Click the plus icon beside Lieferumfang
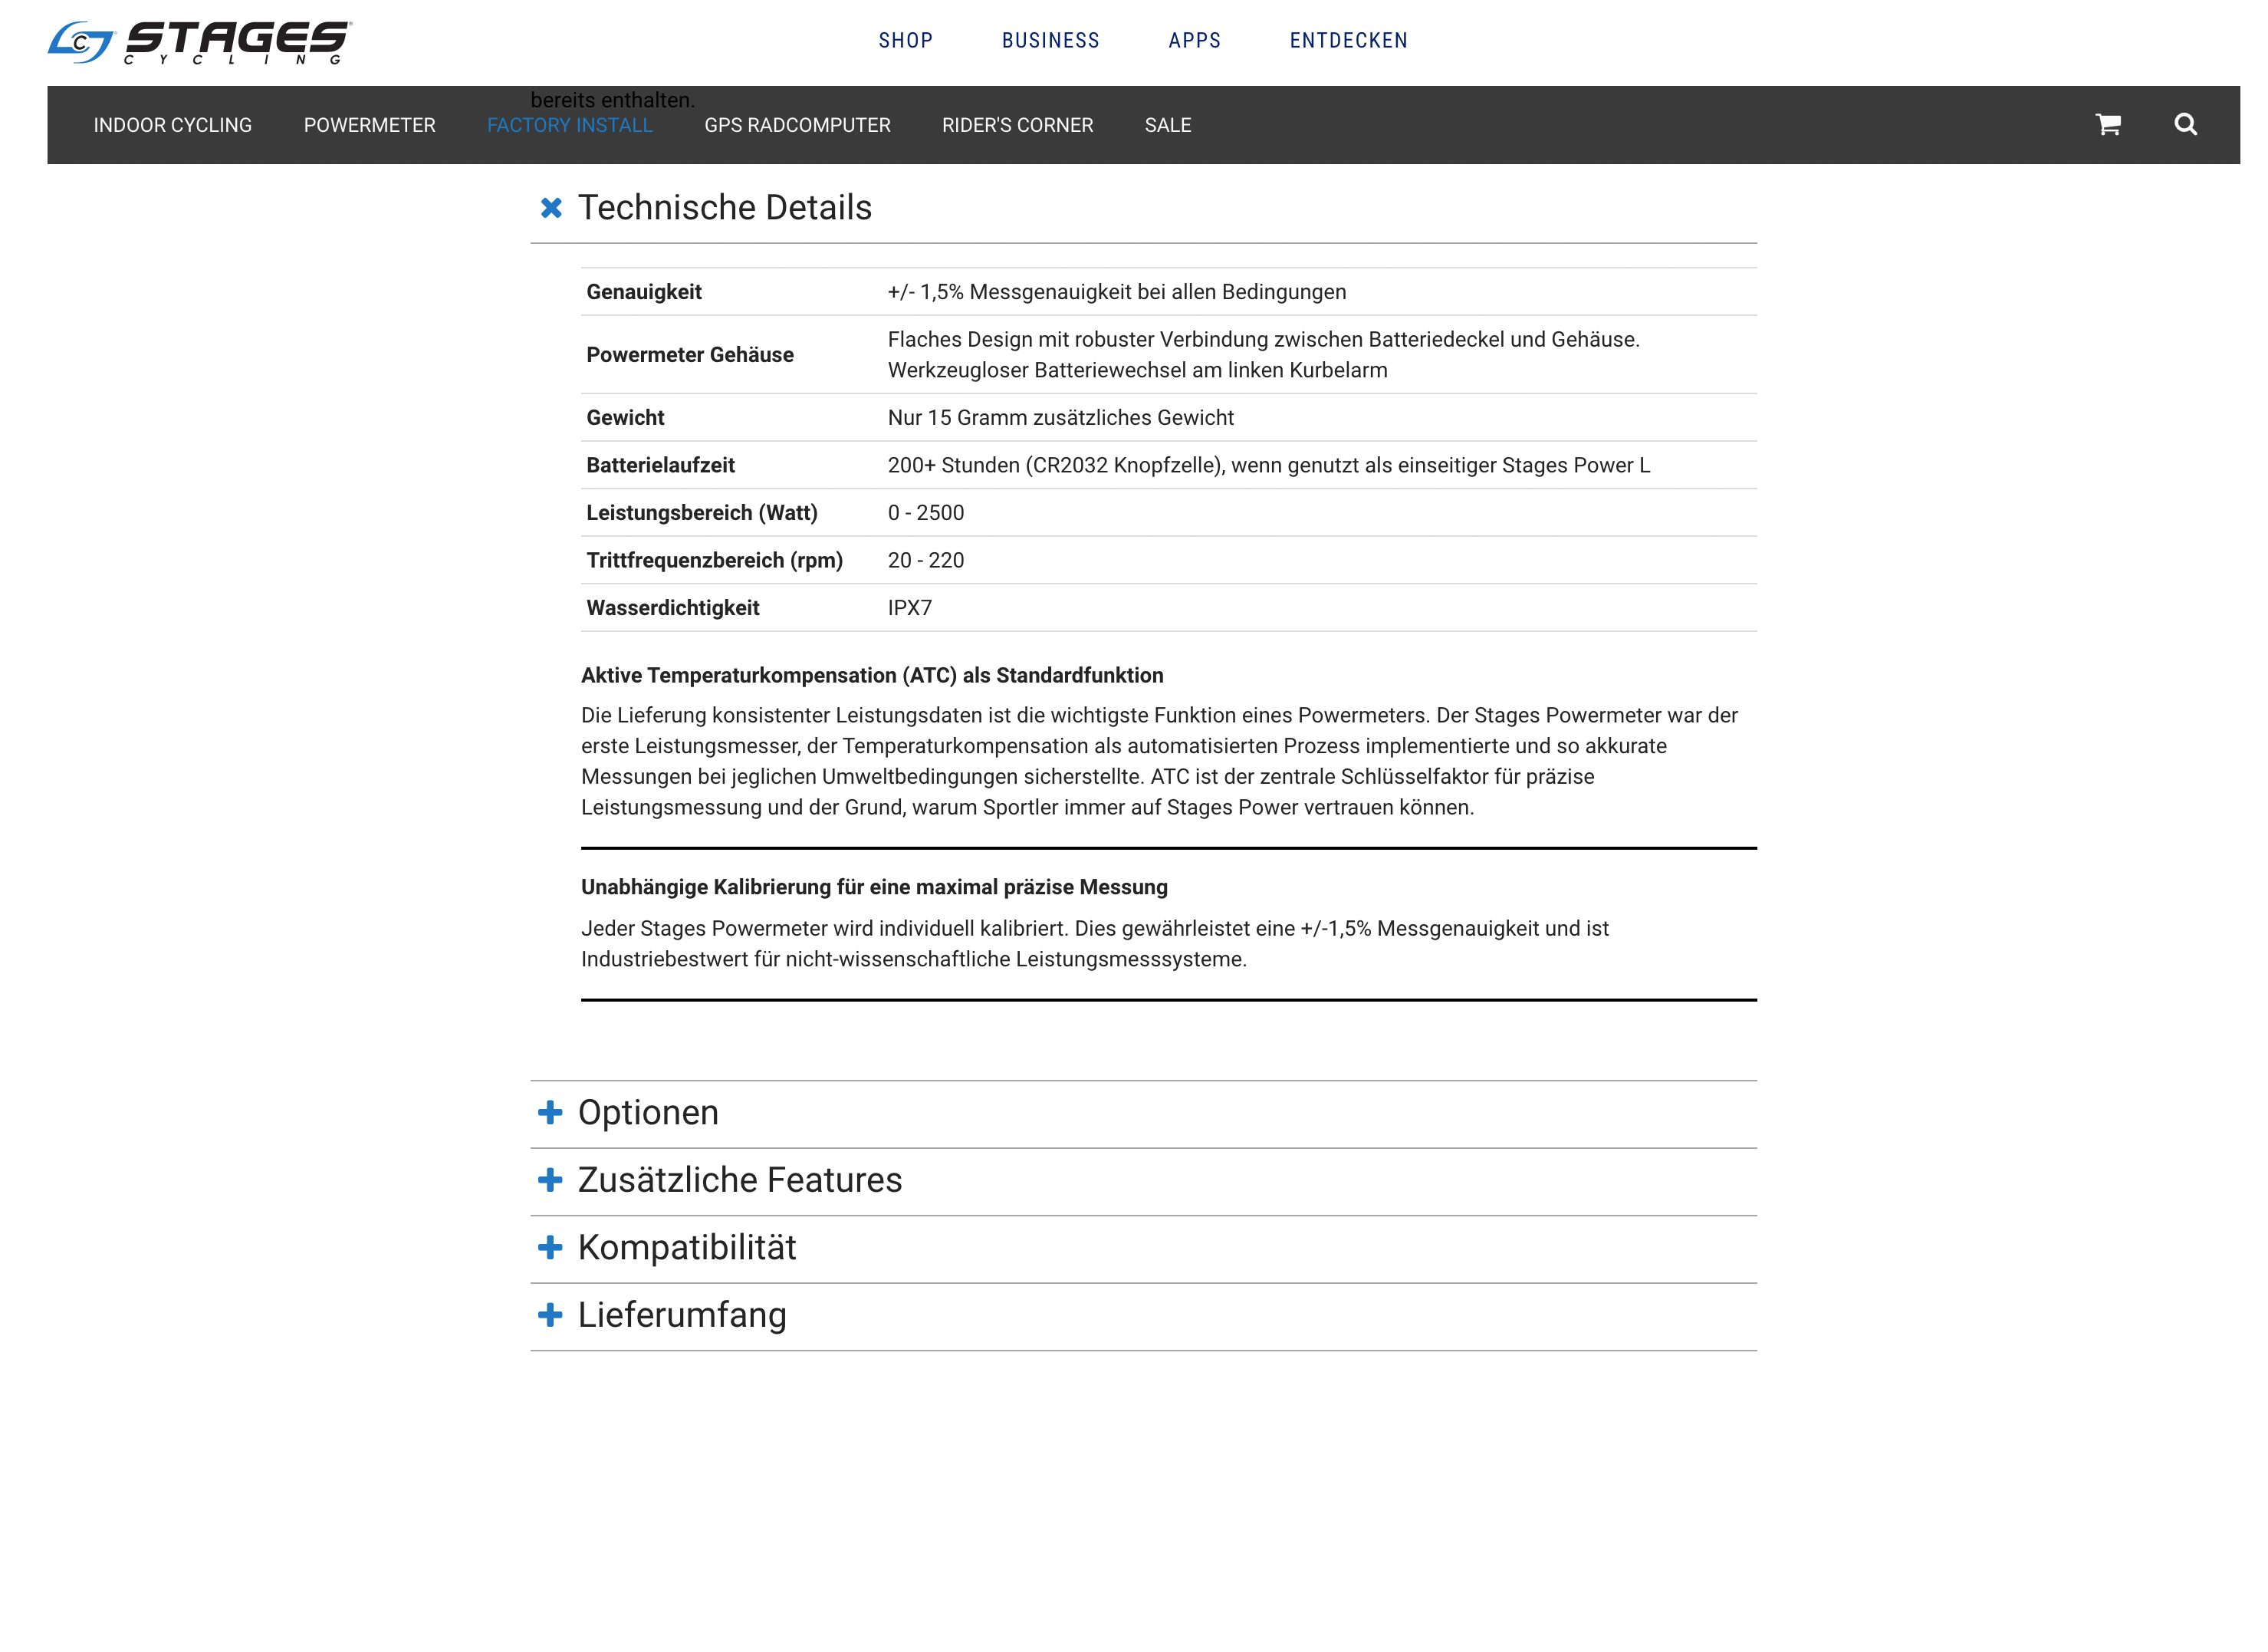 pos(550,1314)
